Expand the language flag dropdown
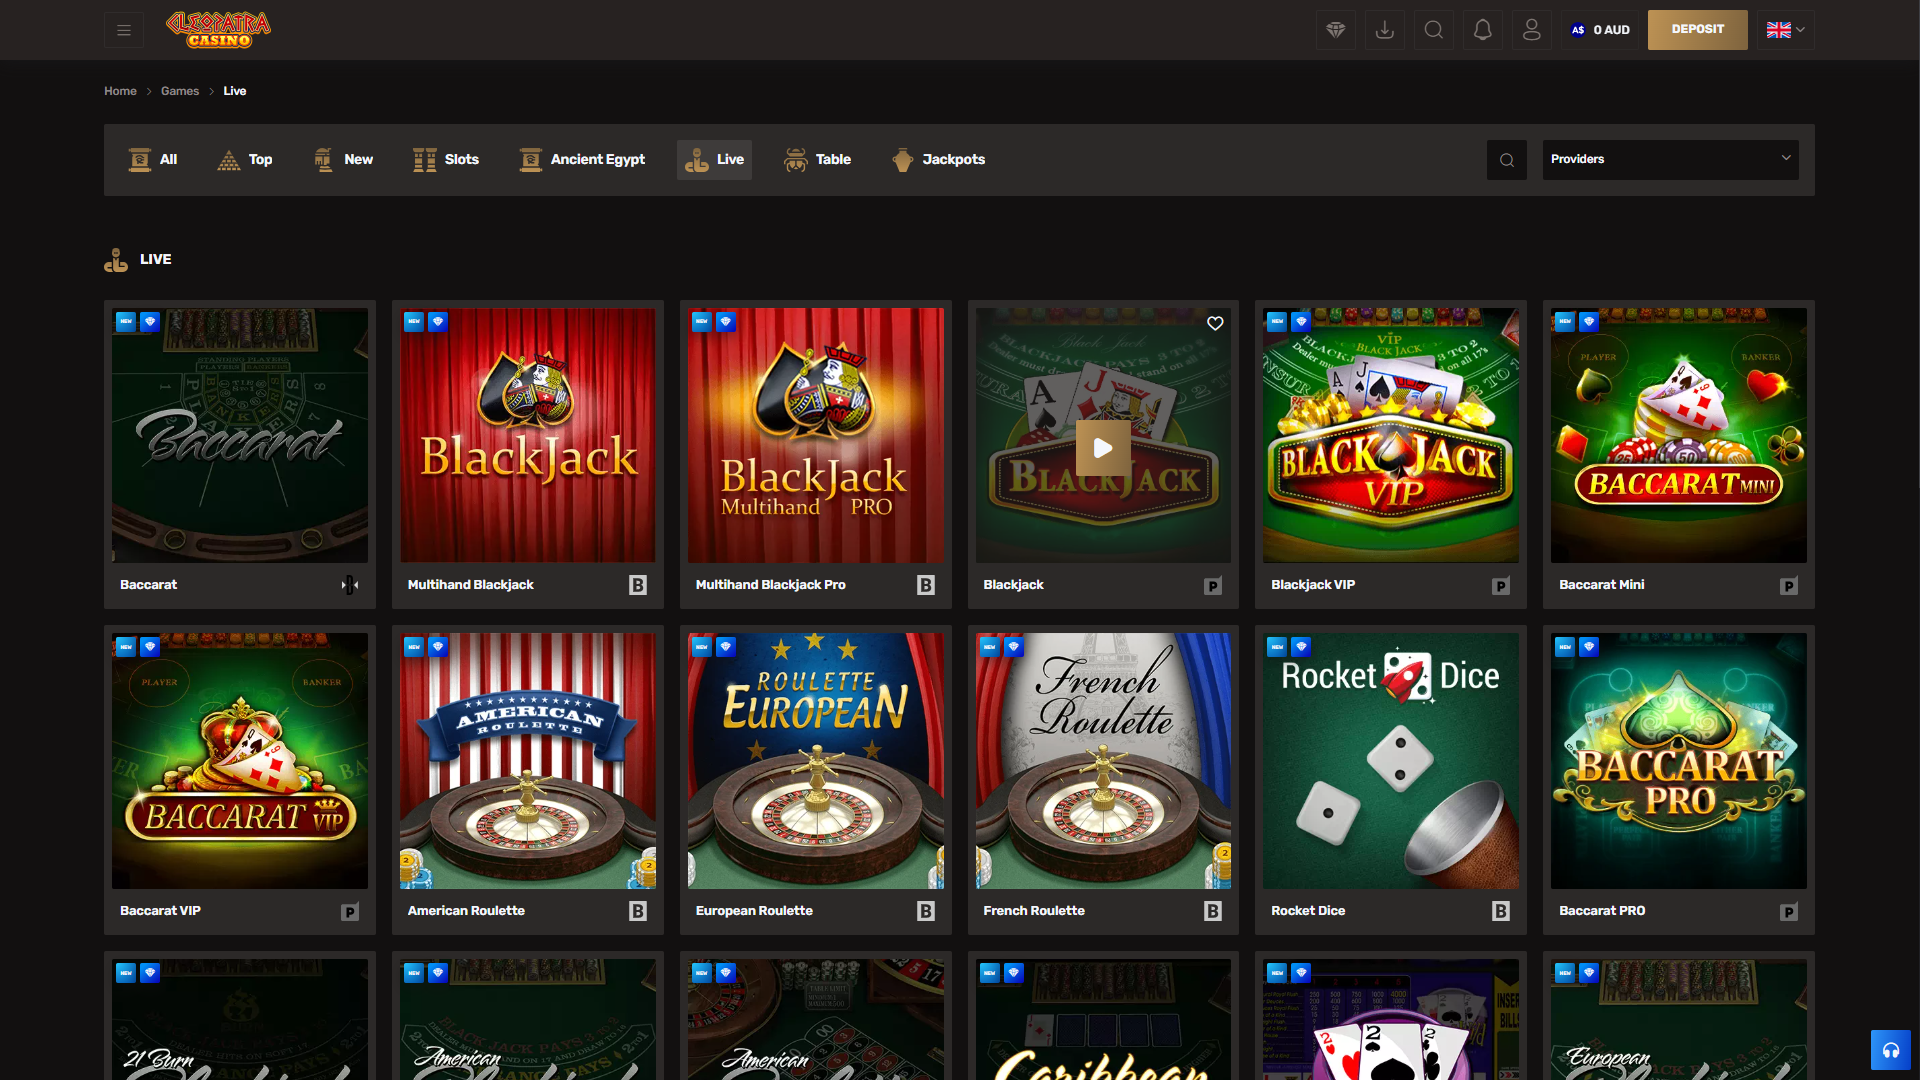1920x1080 pixels. [x=1786, y=30]
